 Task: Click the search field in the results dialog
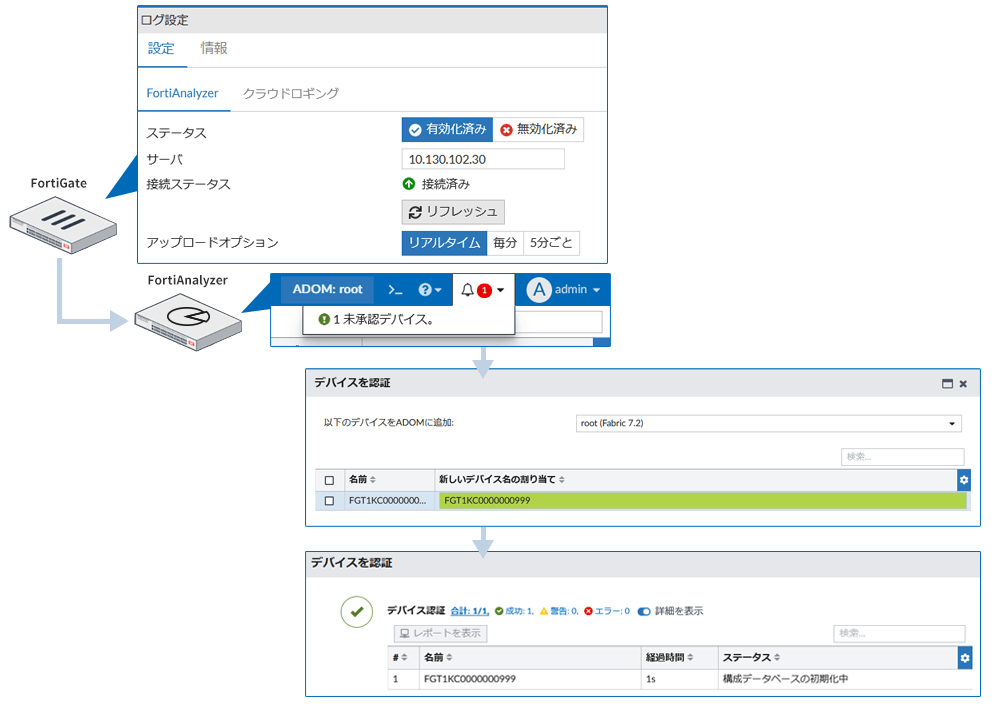click(x=899, y=633)
